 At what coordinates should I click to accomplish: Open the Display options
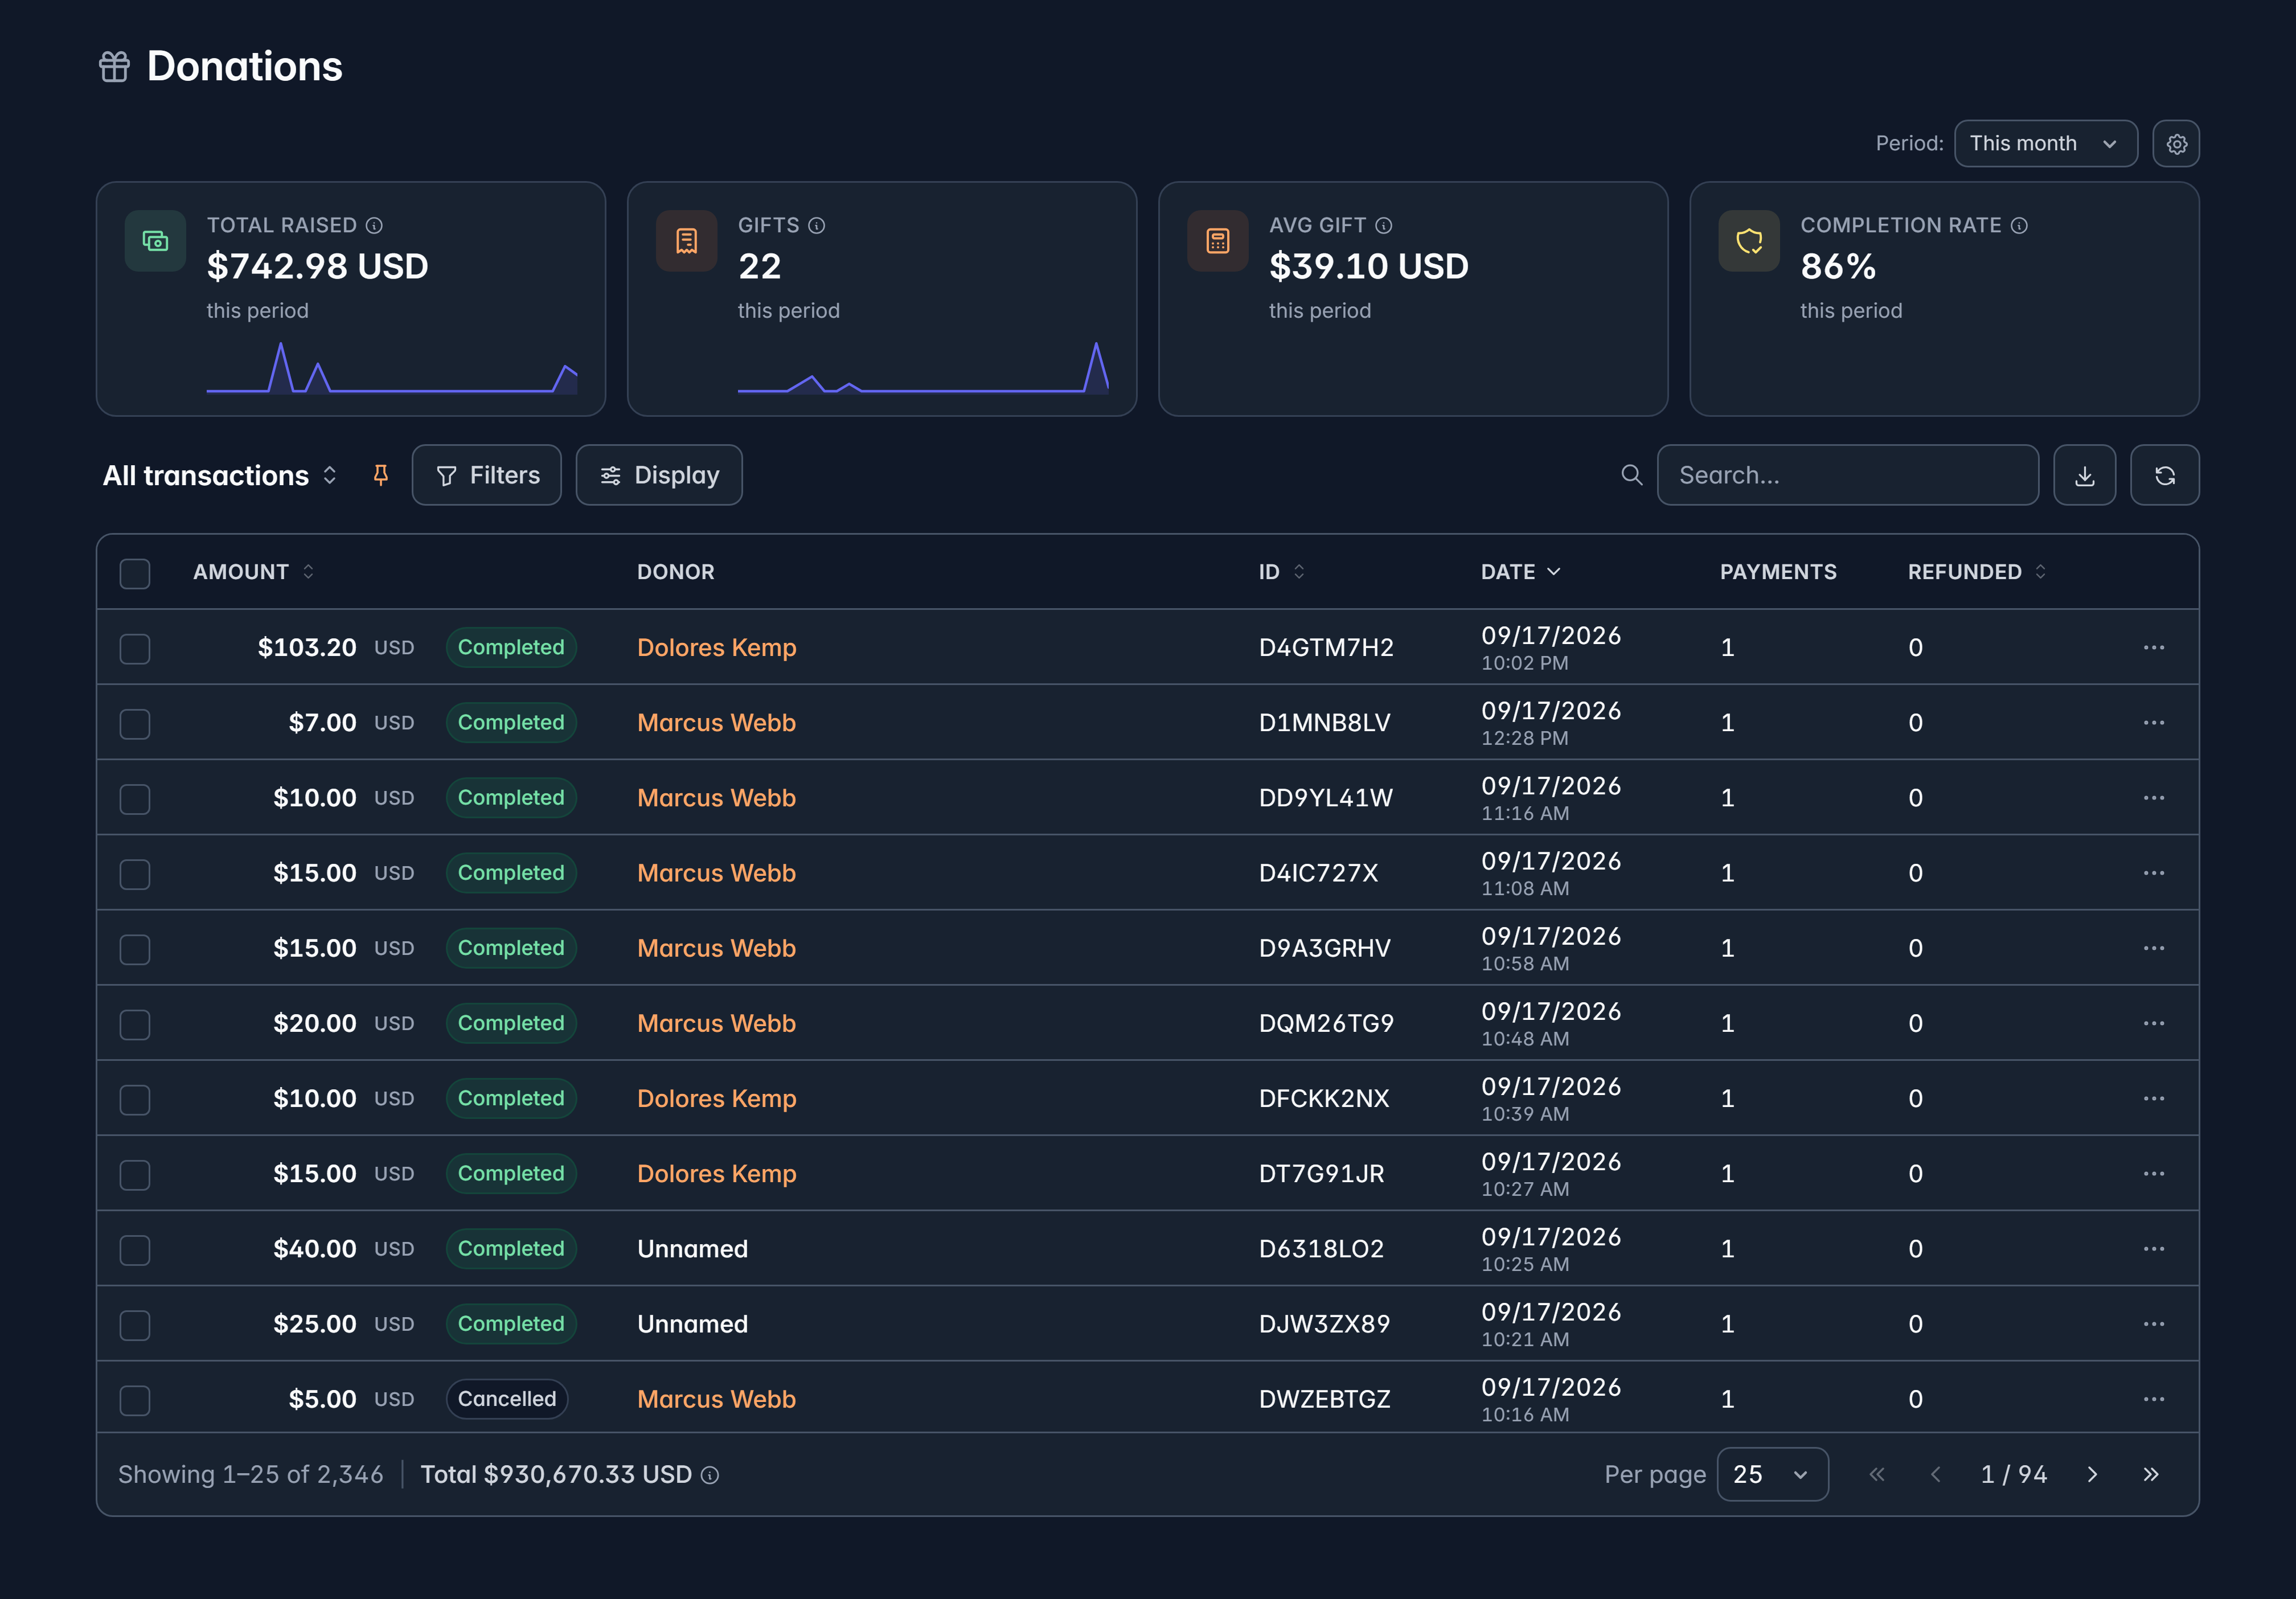coord(659,475)
